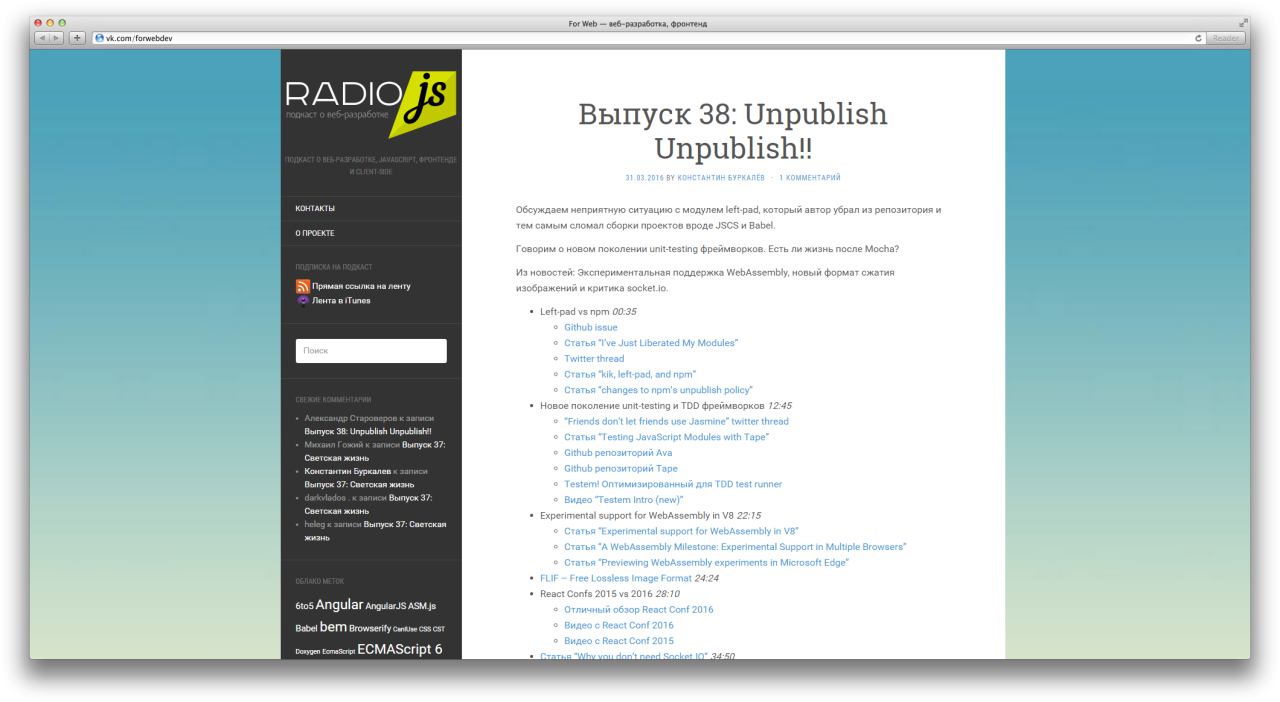1280x702 pixels.
Task: Open the О ПРОЕКТЕ menu item
Action: [x=315, y=233]
